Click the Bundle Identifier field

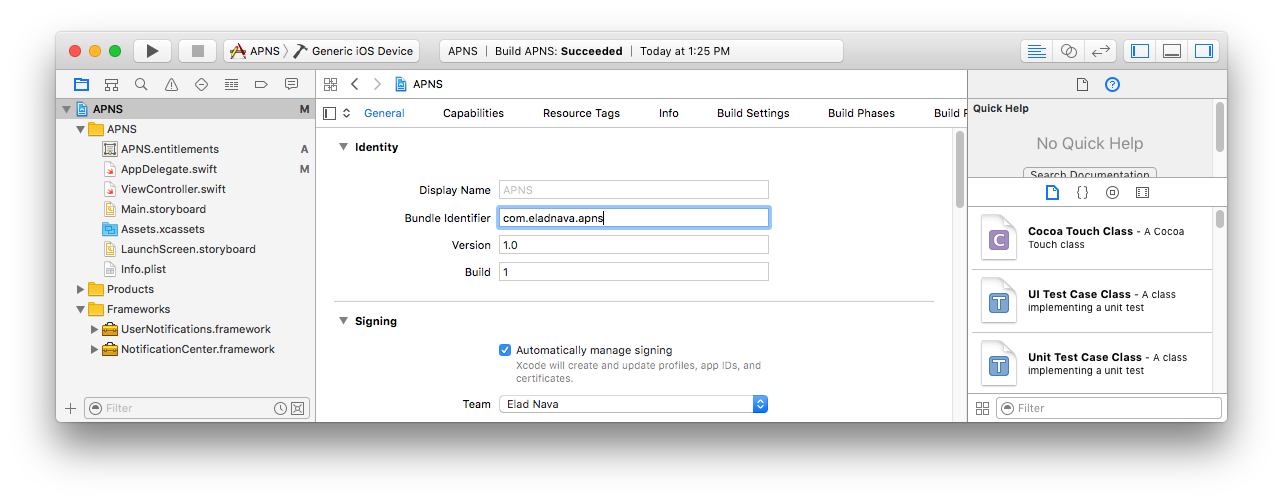(633, 217)
